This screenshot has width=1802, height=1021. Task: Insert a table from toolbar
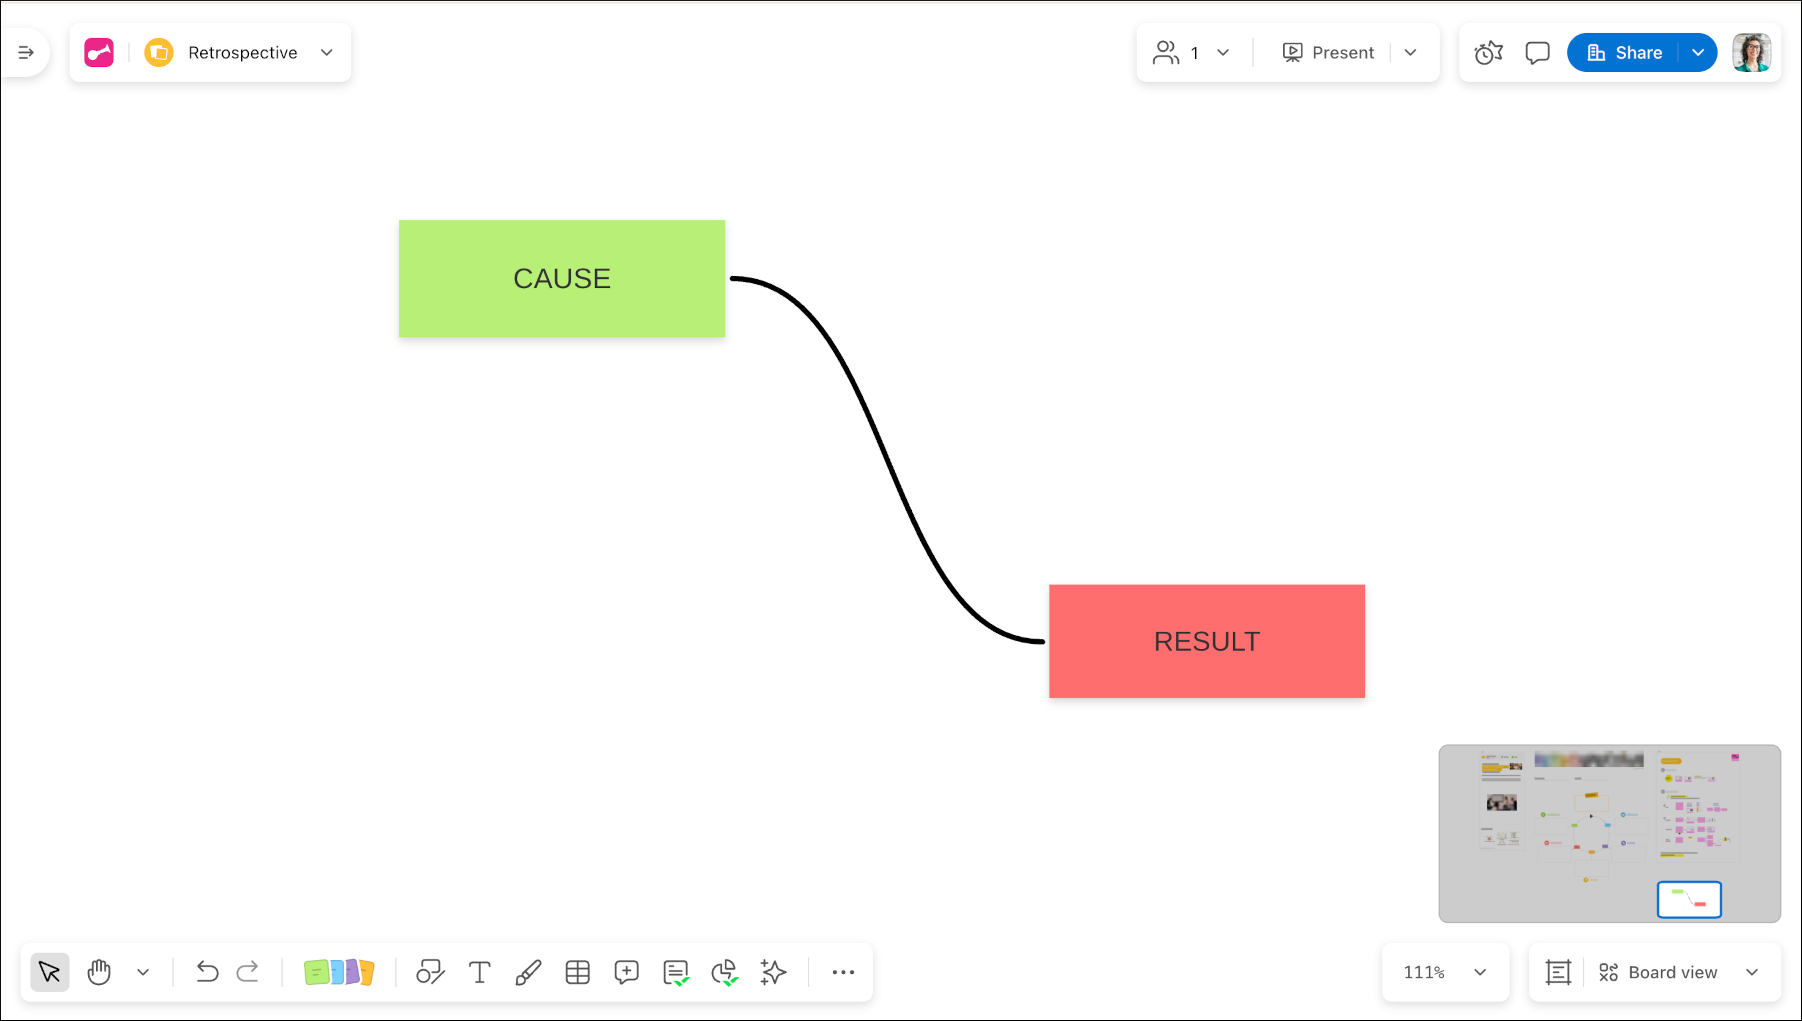[578, 972]
